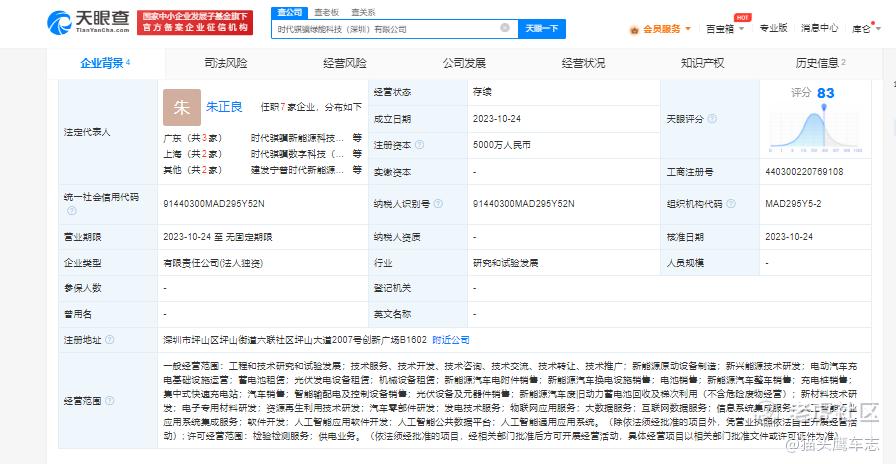Click the help icon next to 组织机构代码
This screenshot has height=464, width=896.
(730, 203)
